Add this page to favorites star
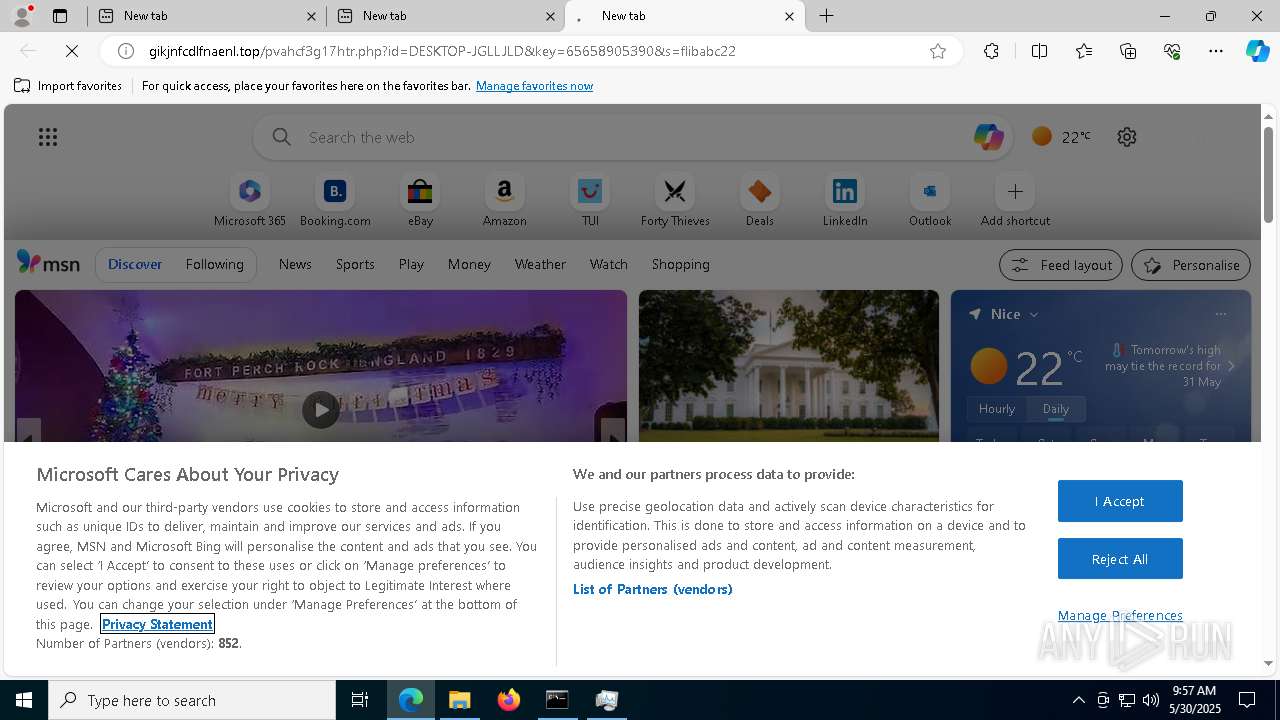This screenshot has height=720, width=1280. [x=938, y=51]
